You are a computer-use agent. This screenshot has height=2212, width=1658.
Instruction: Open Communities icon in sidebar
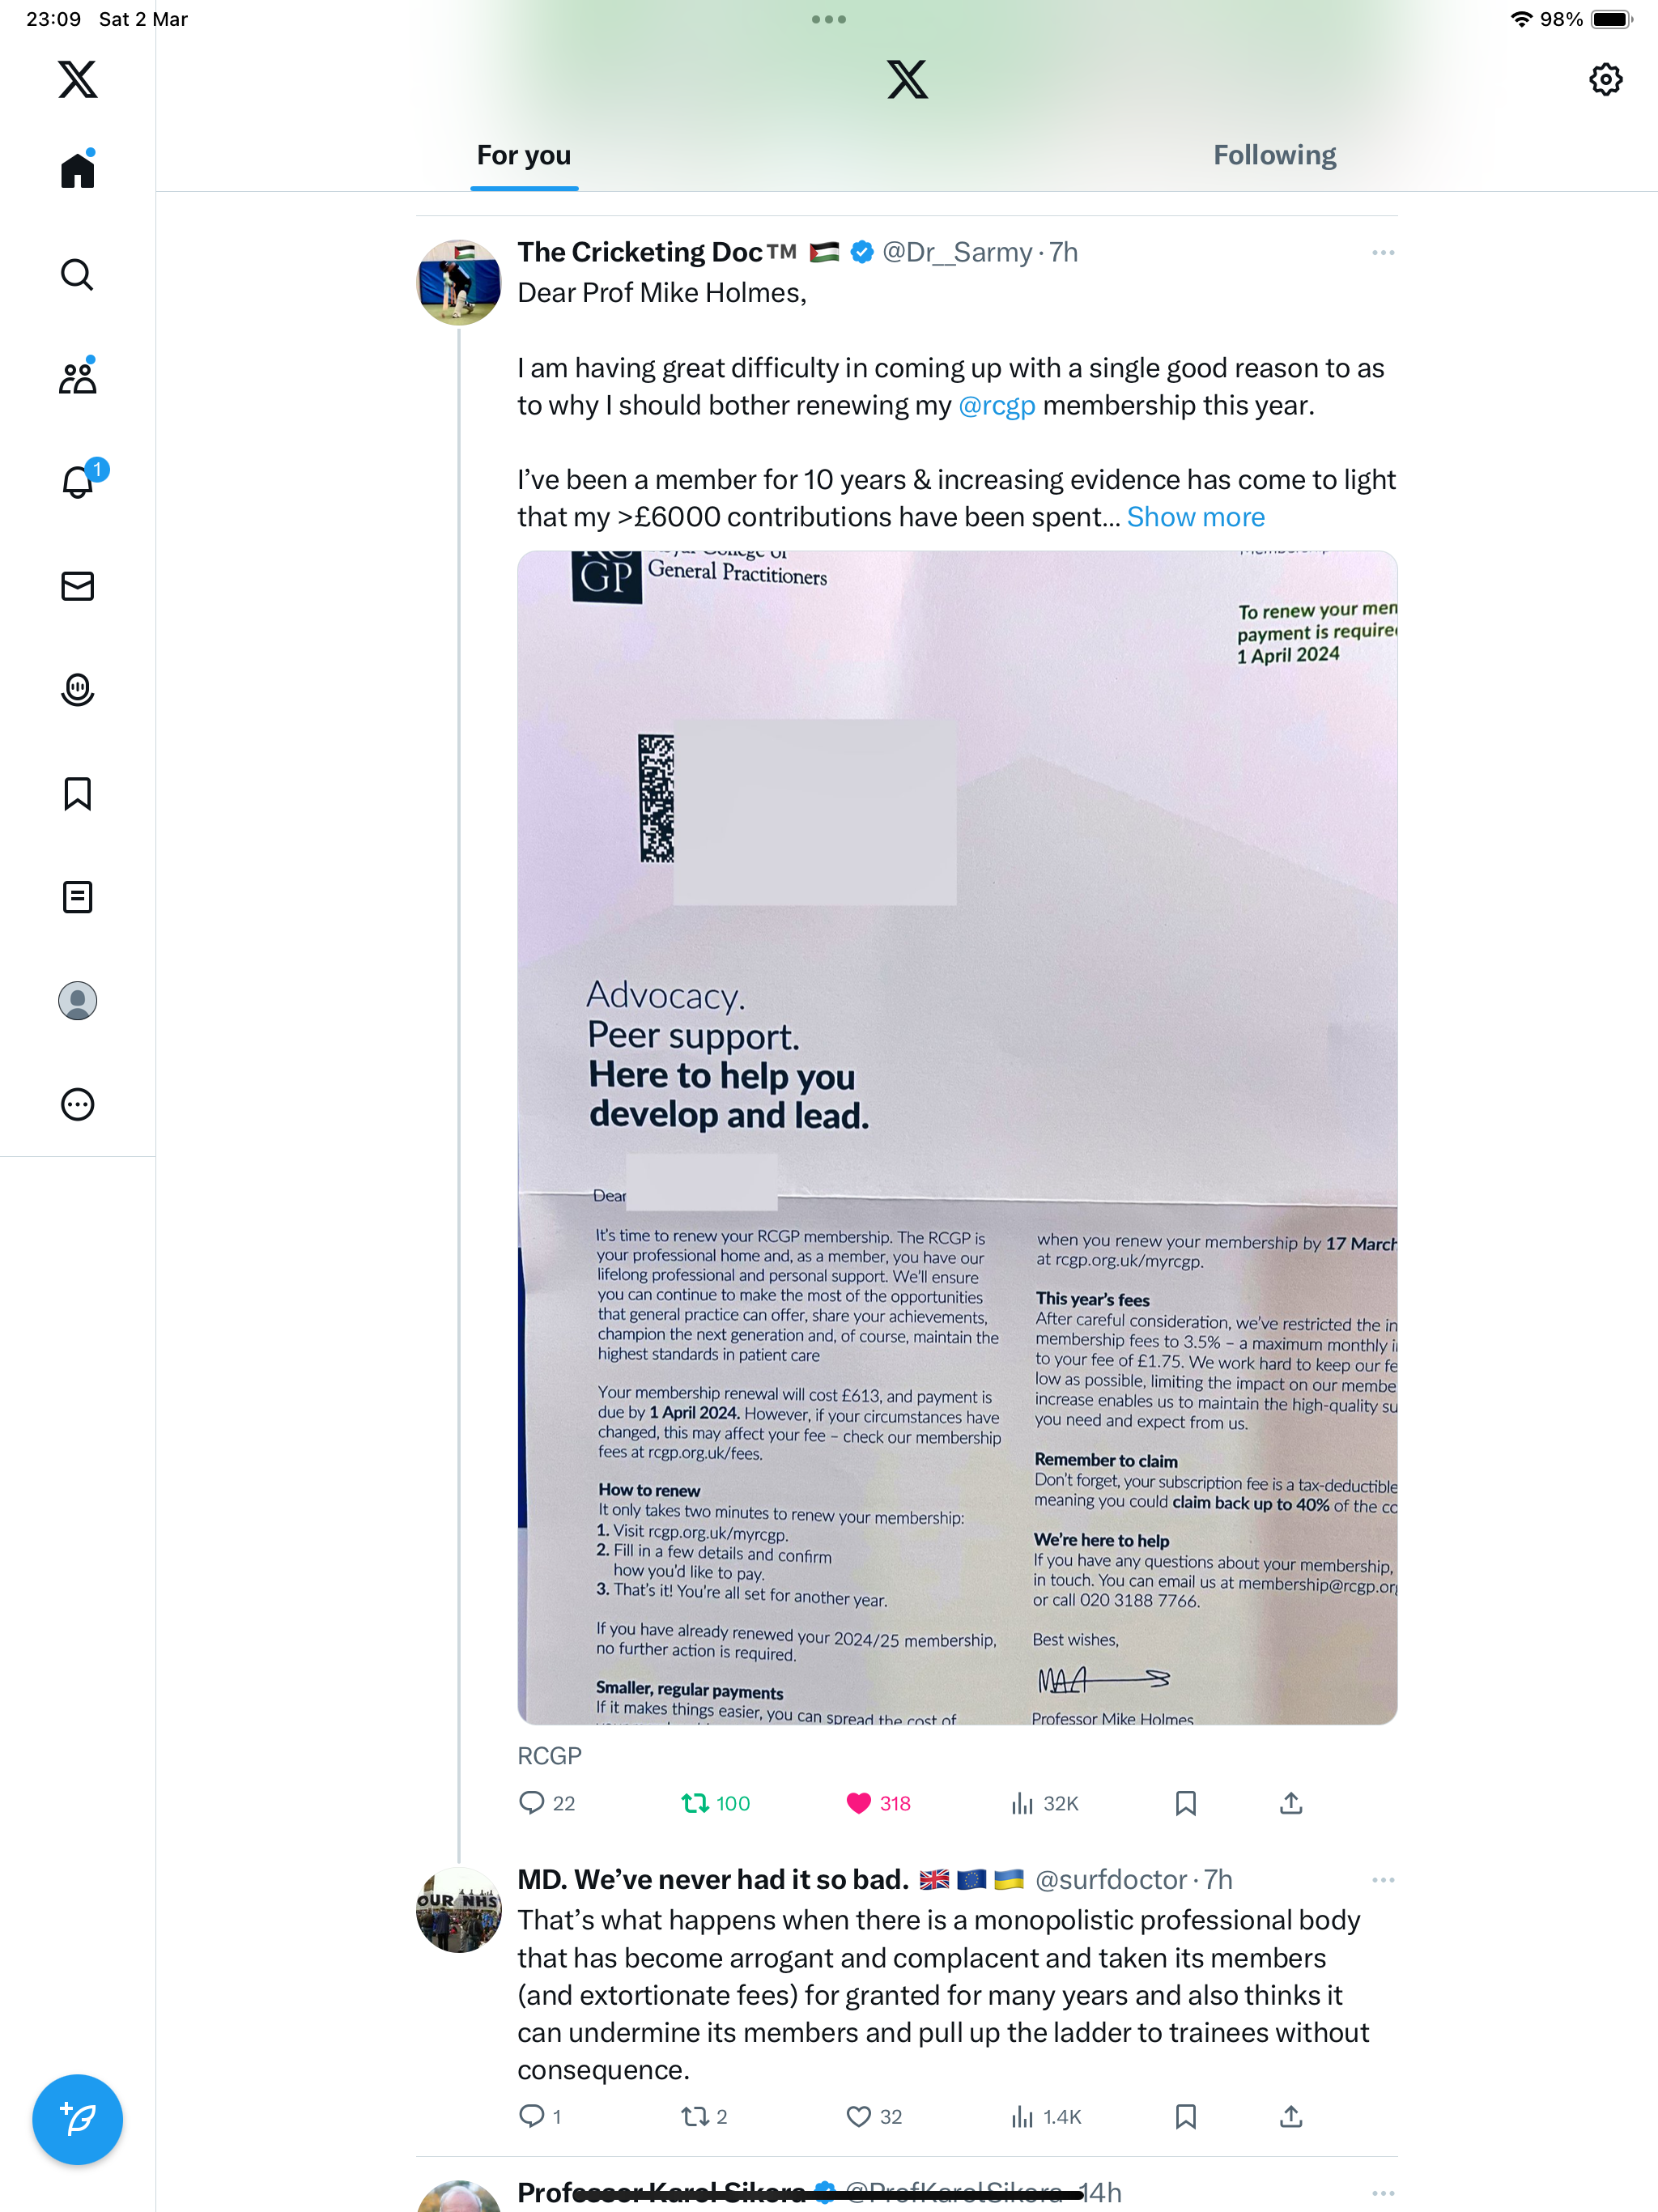tap(77, 378)
